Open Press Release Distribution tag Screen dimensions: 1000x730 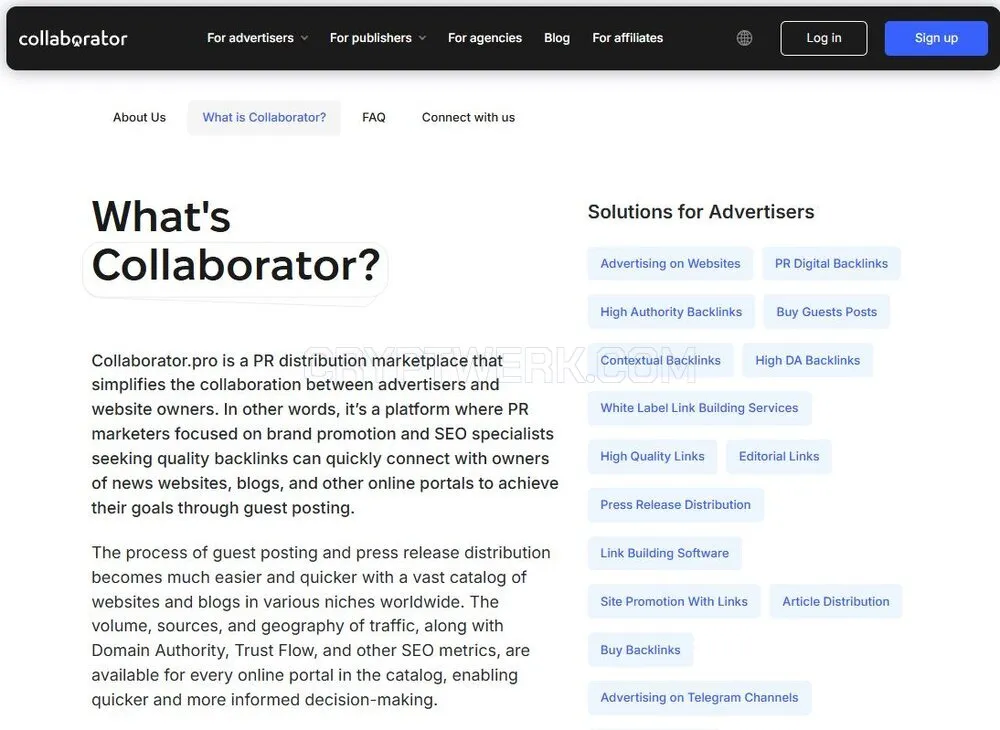tap(675, 505)
